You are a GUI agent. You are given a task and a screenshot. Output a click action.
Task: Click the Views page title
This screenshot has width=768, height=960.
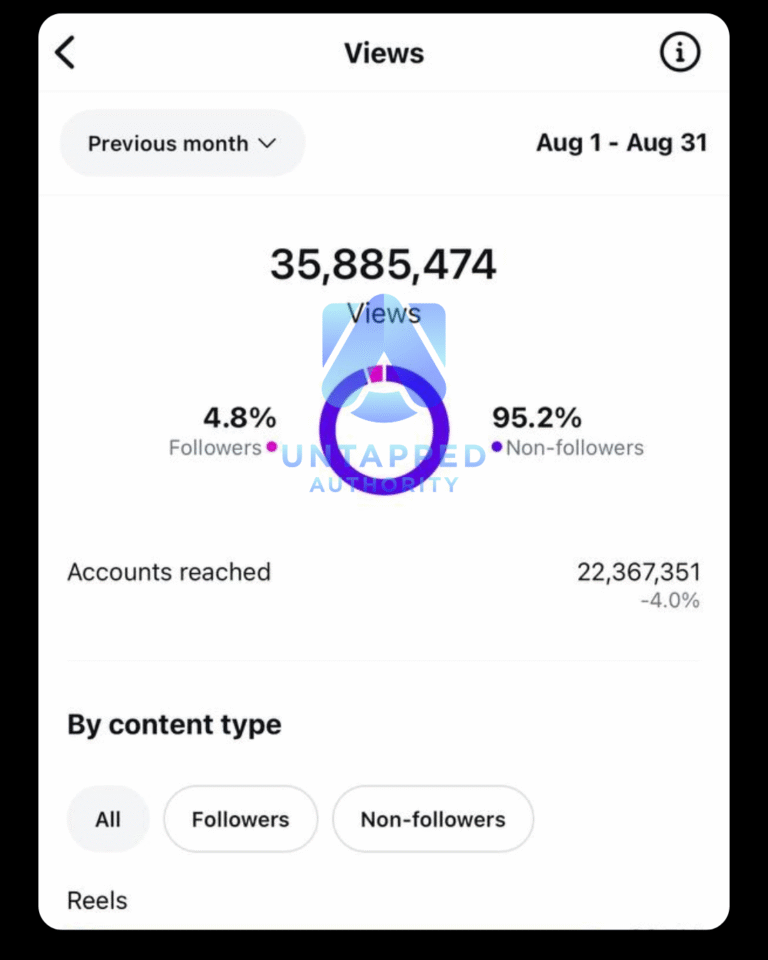384,53
